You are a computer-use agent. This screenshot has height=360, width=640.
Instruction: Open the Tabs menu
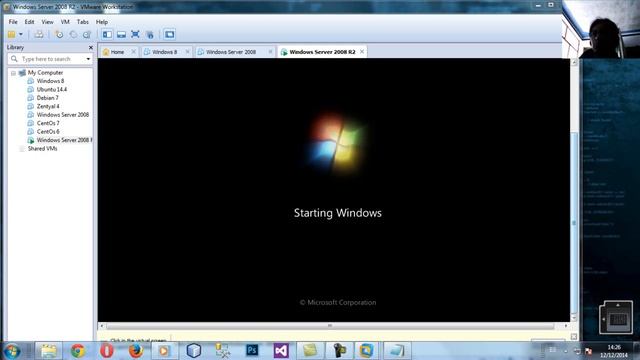coord(82,22)
